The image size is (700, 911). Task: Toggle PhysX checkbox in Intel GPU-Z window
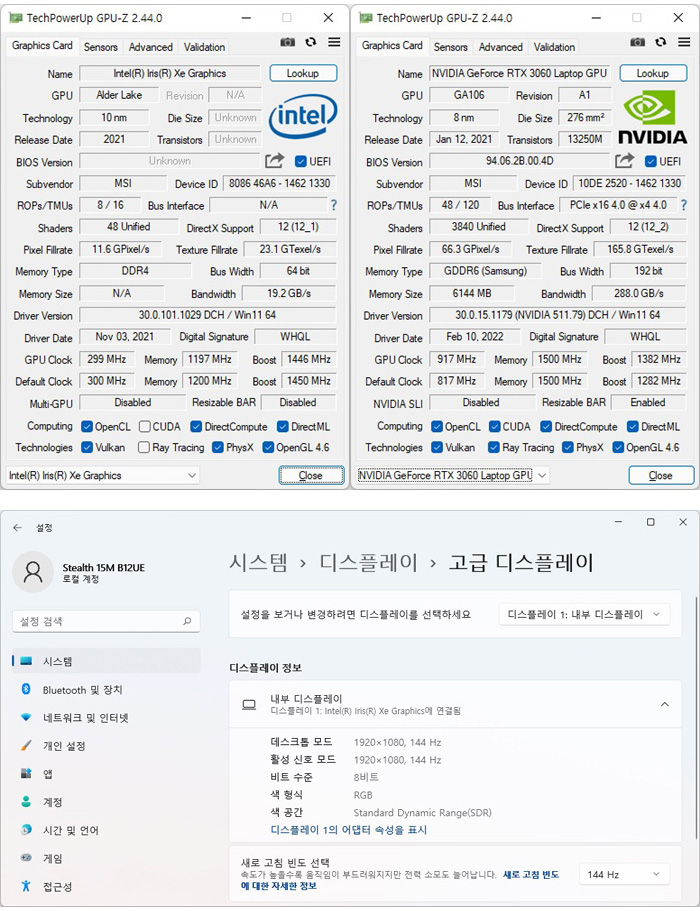pos(218,447)
